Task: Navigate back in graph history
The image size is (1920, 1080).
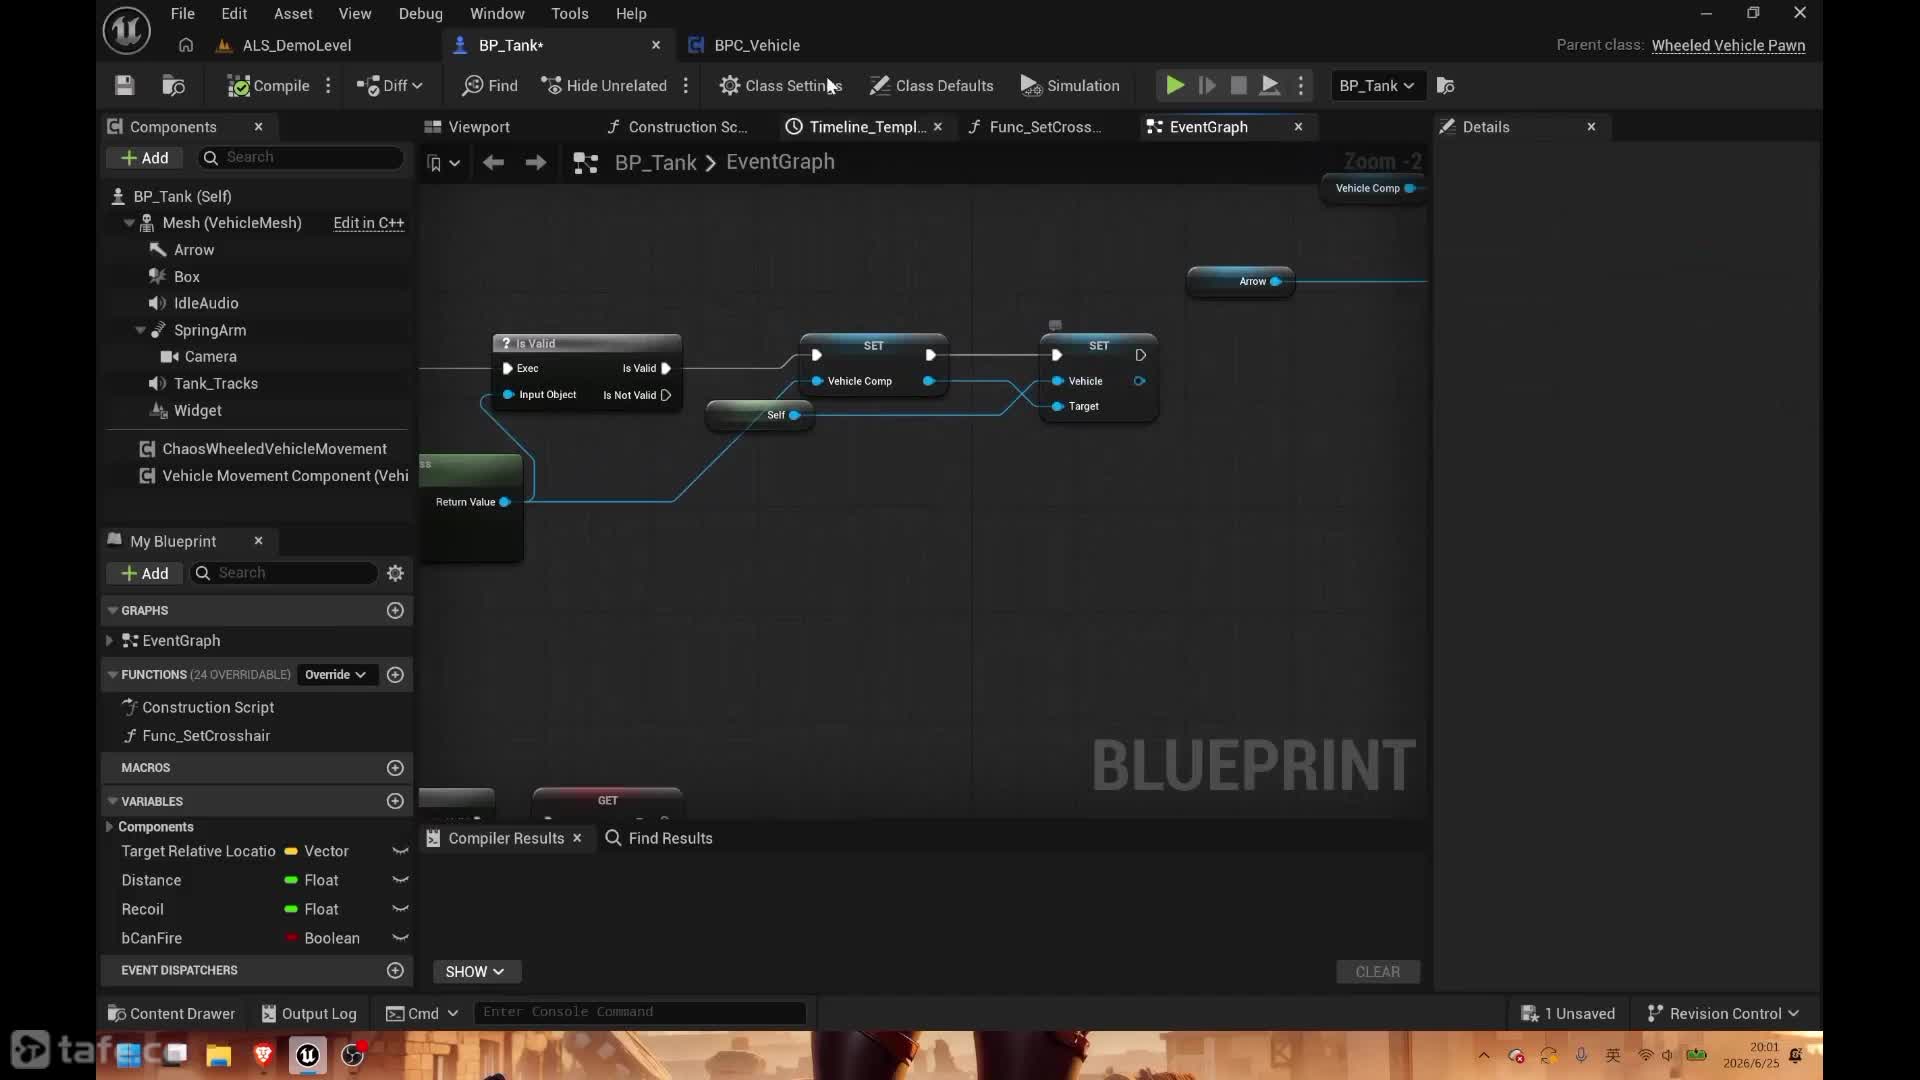Action: point(493,163)
